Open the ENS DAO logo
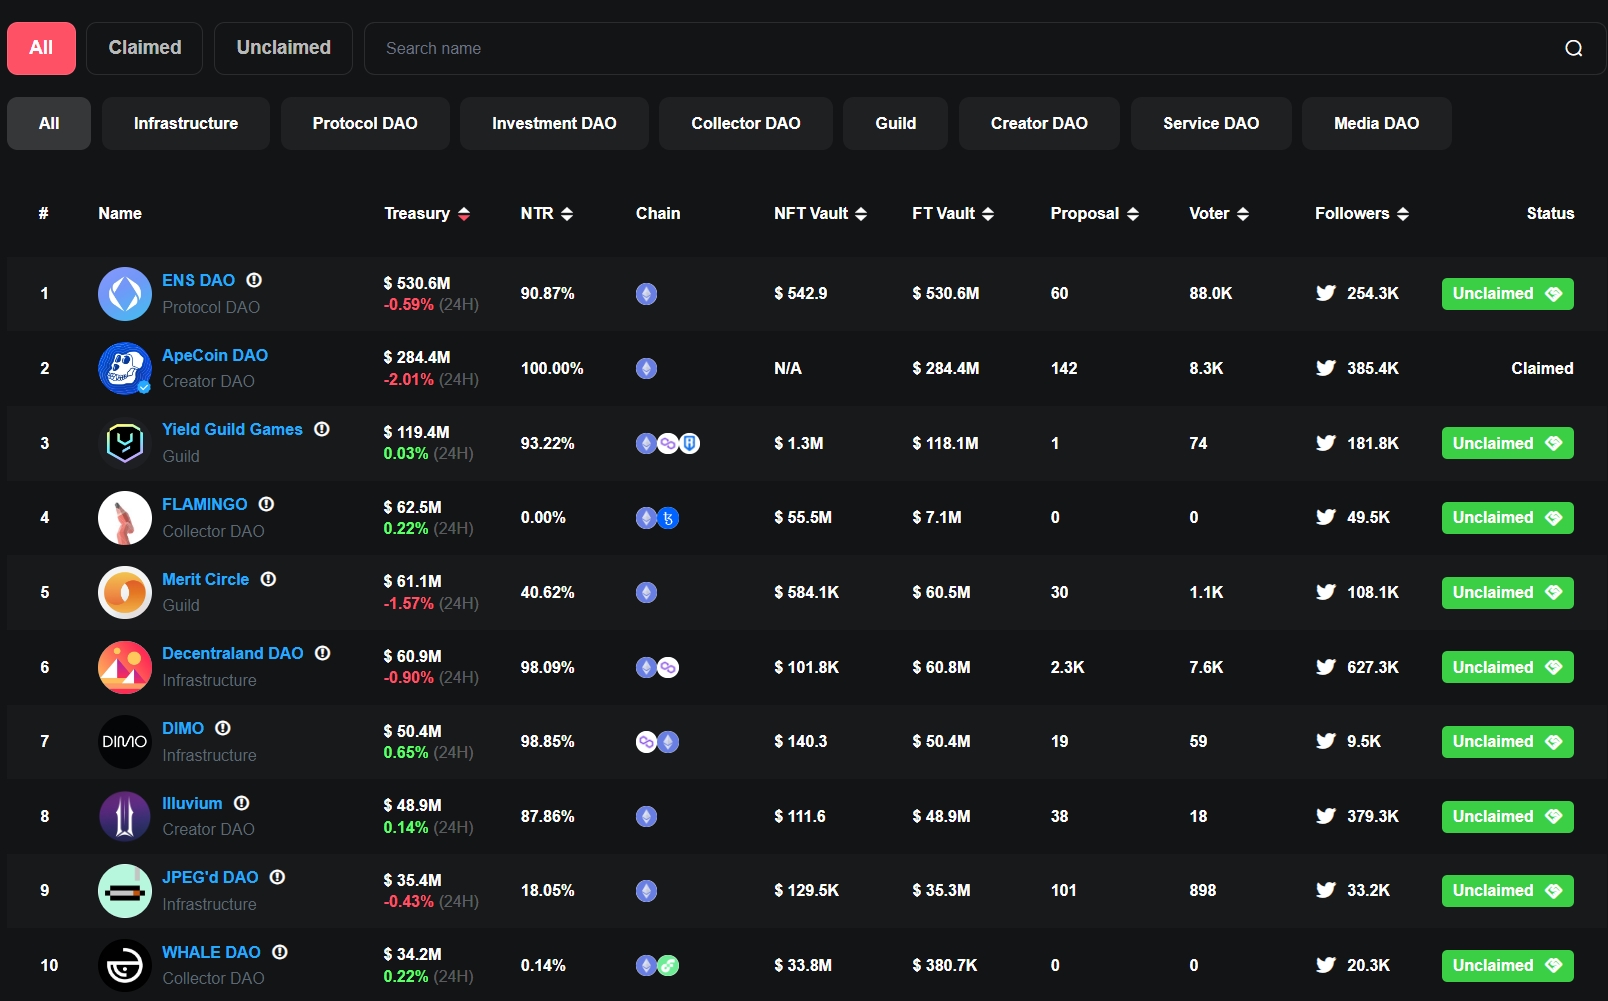Viewport: 1608px width, 1001px height. [x=125, y=294]
